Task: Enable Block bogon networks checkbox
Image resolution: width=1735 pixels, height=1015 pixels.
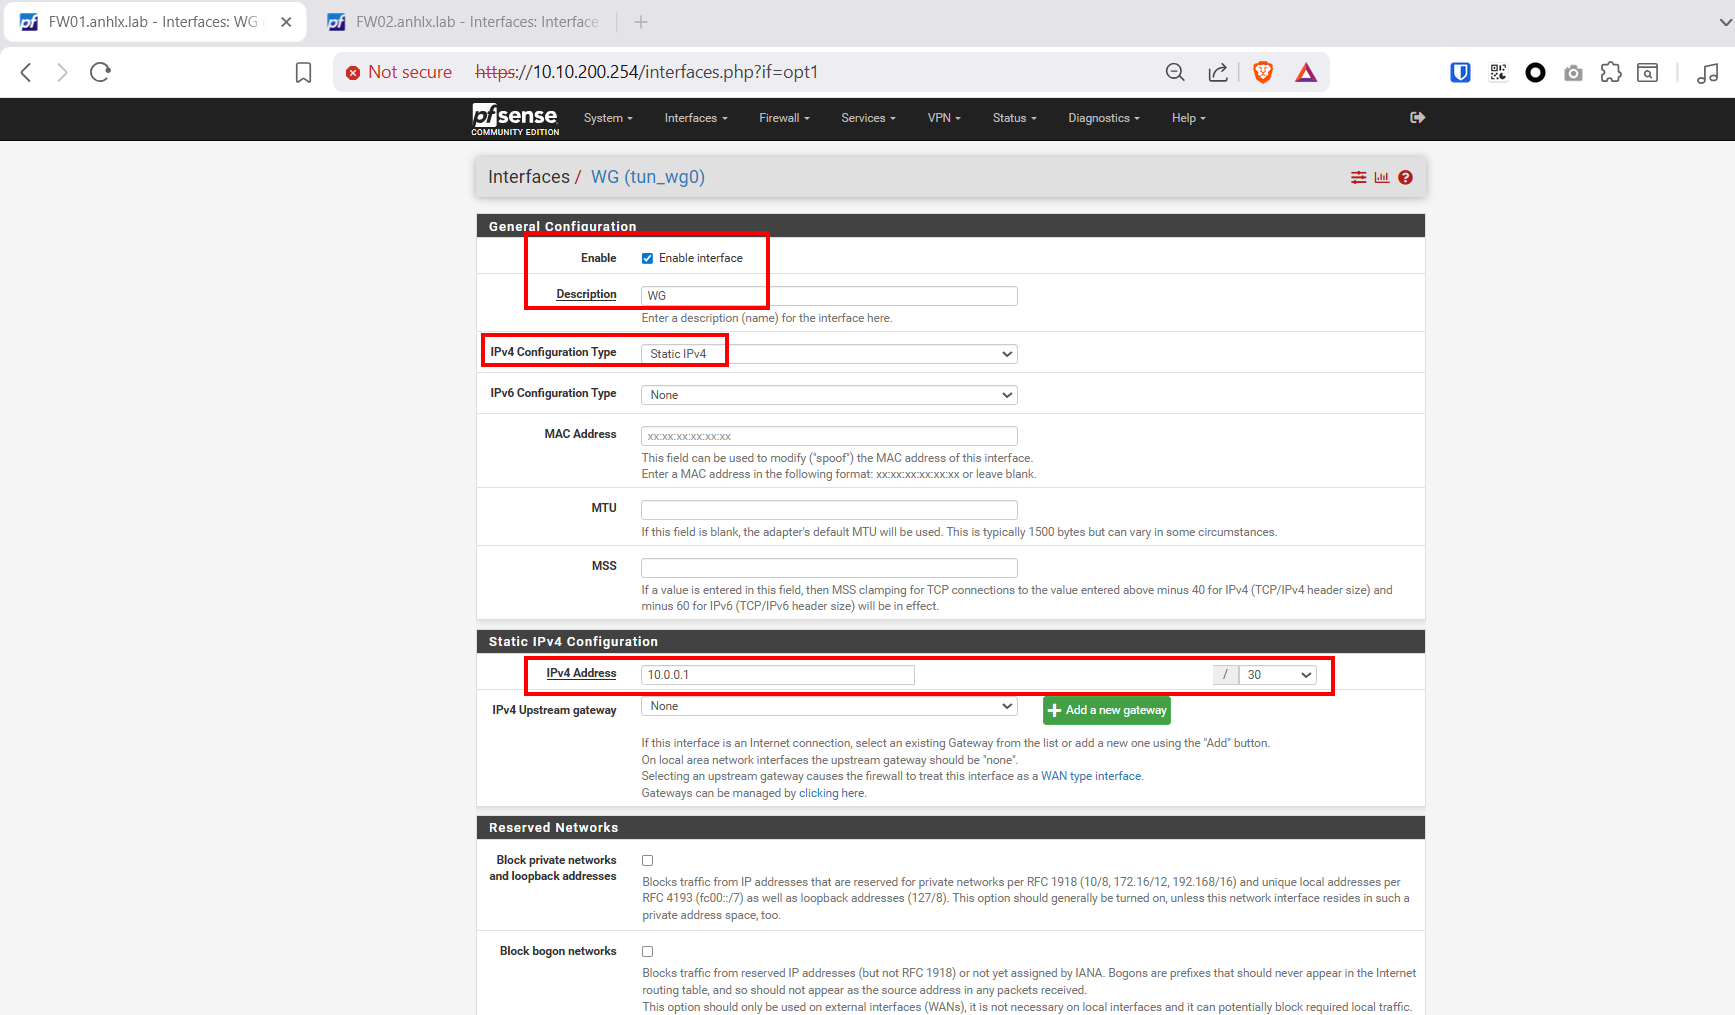Action: 647,951
